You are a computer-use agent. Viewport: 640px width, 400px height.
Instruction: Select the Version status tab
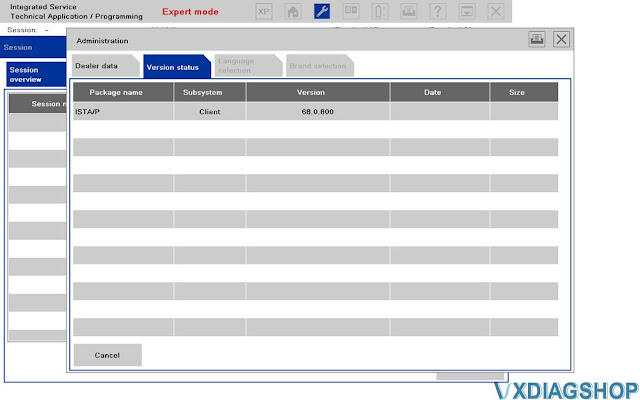pyautogui.click(x=177, y=67)
